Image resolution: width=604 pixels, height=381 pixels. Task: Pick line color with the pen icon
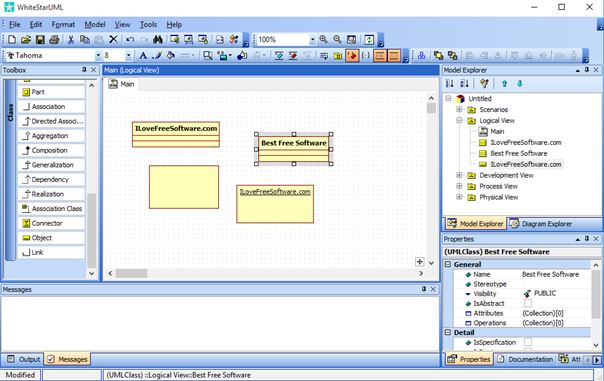point(157,55)
